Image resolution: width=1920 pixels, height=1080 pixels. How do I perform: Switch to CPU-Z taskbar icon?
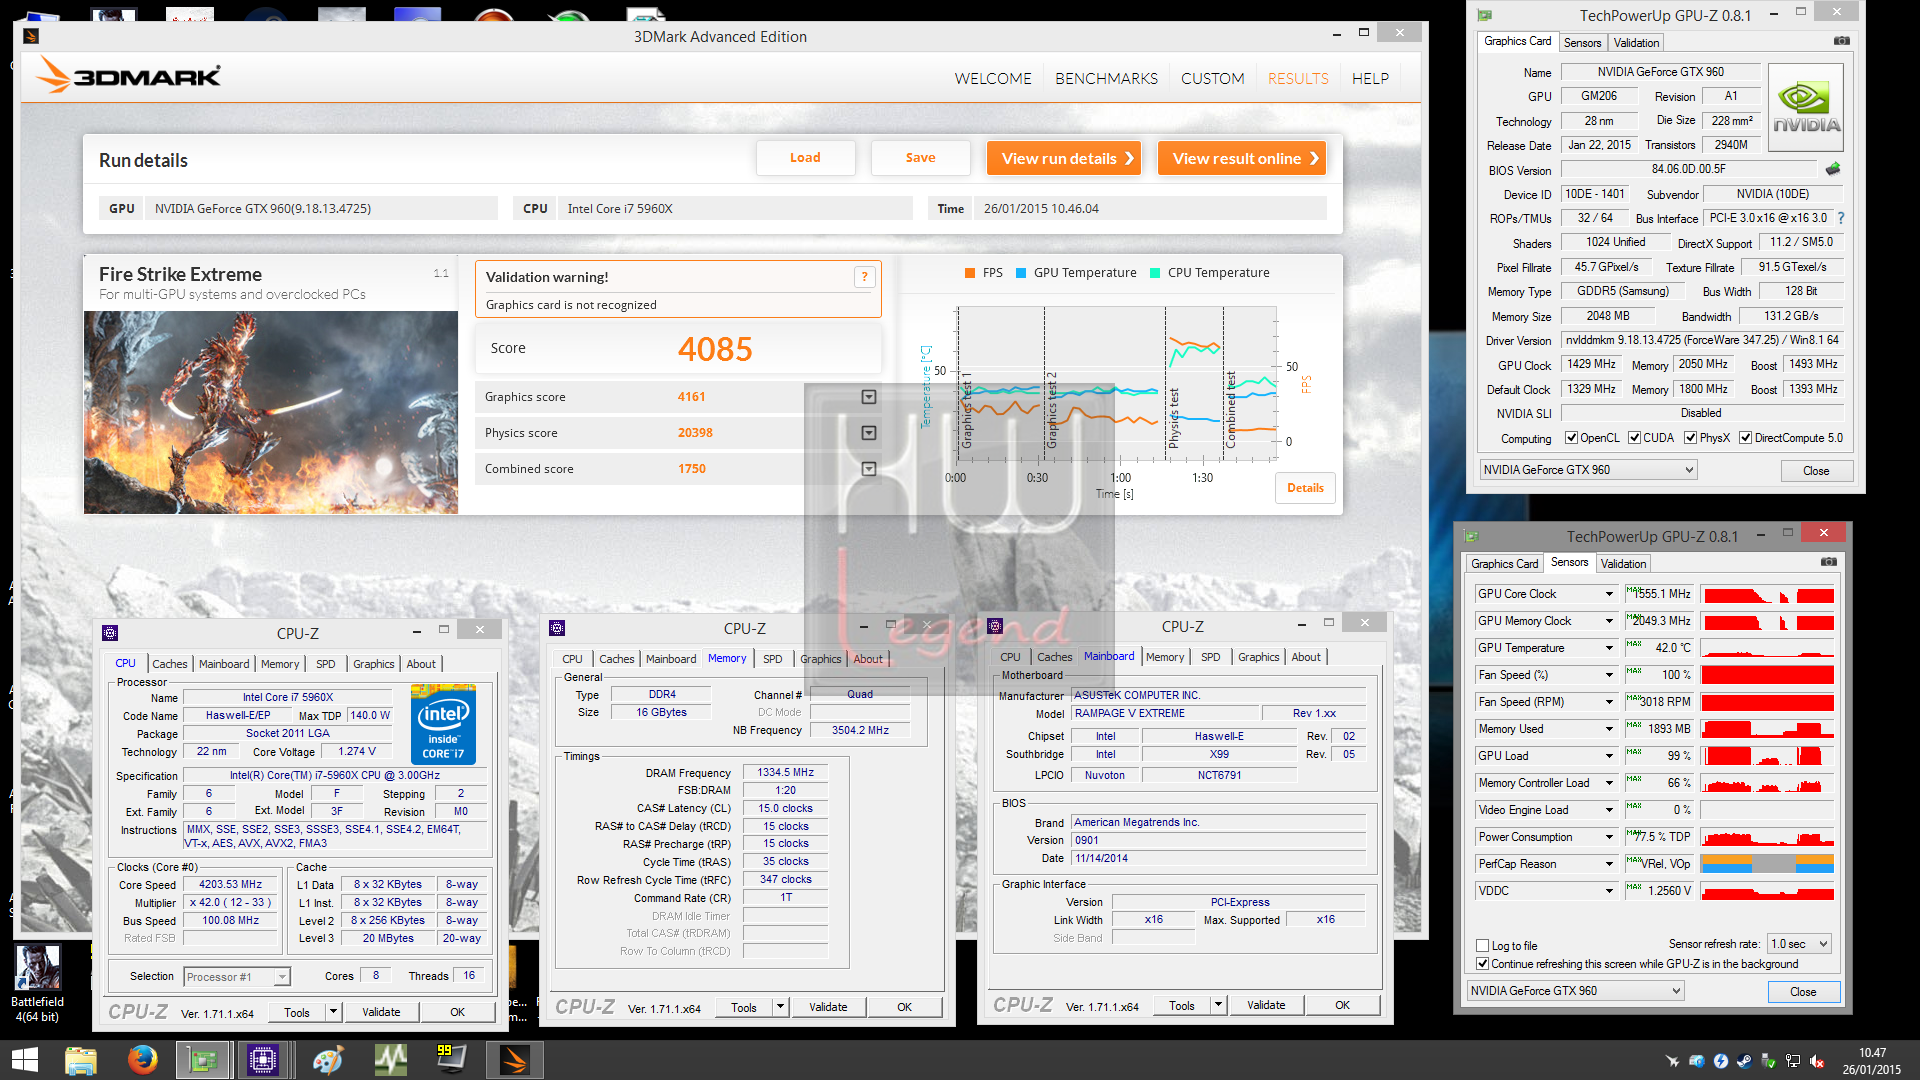264,1060
